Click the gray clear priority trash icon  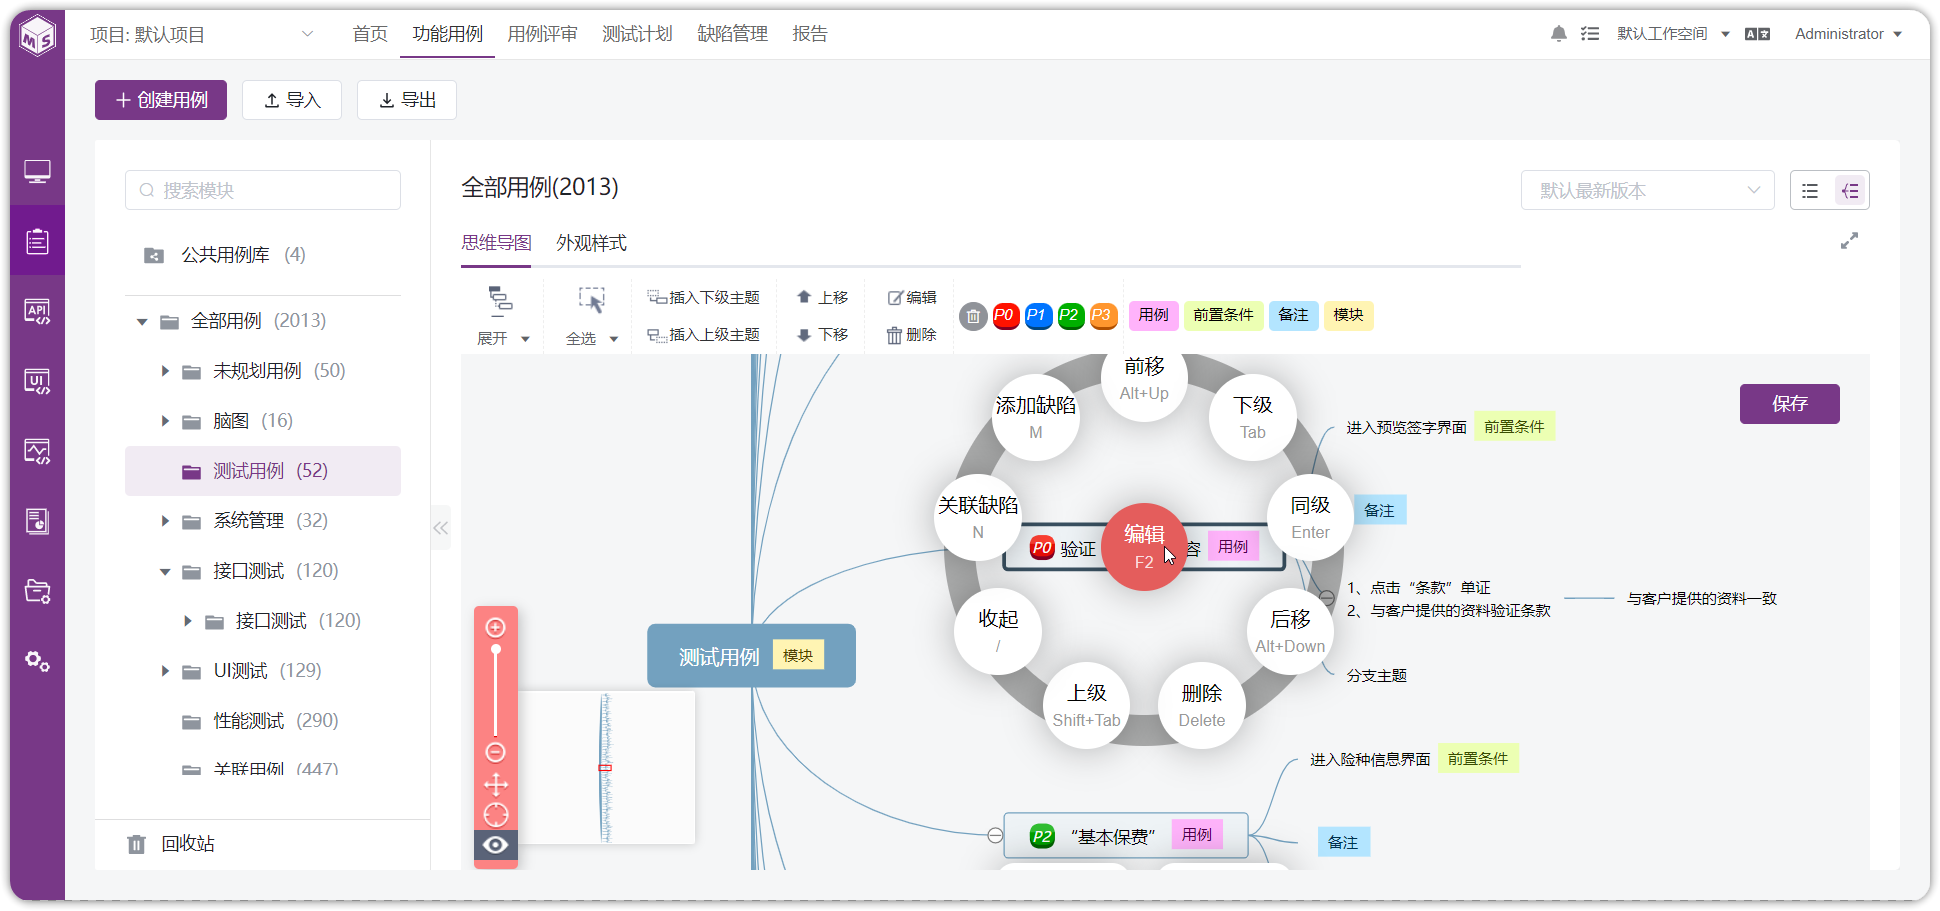(x=973, y=316)
